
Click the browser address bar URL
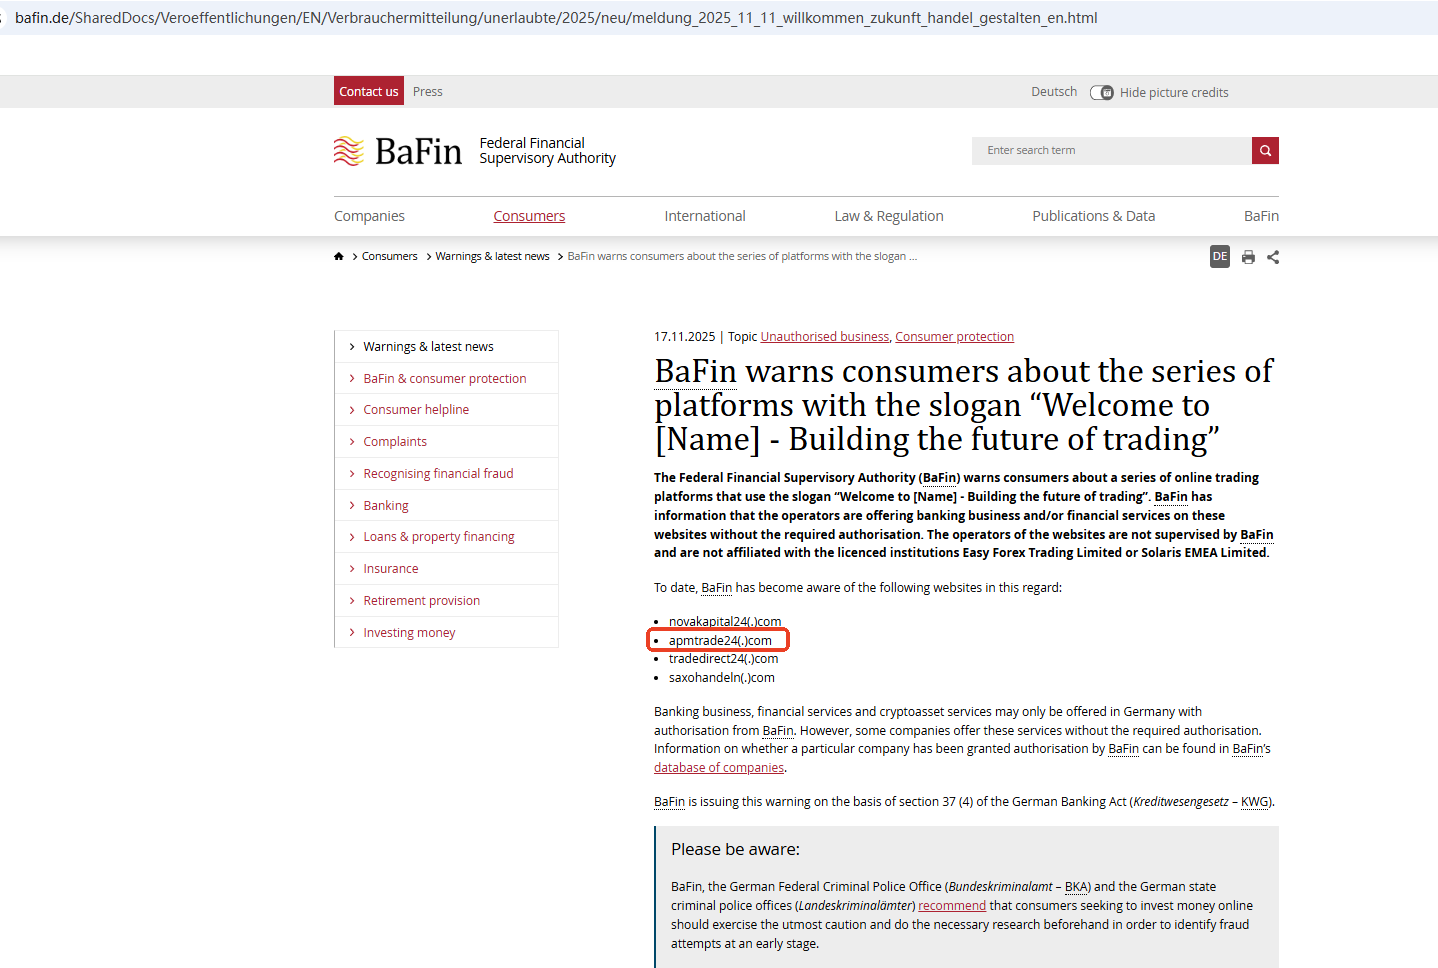pos(556,18)
